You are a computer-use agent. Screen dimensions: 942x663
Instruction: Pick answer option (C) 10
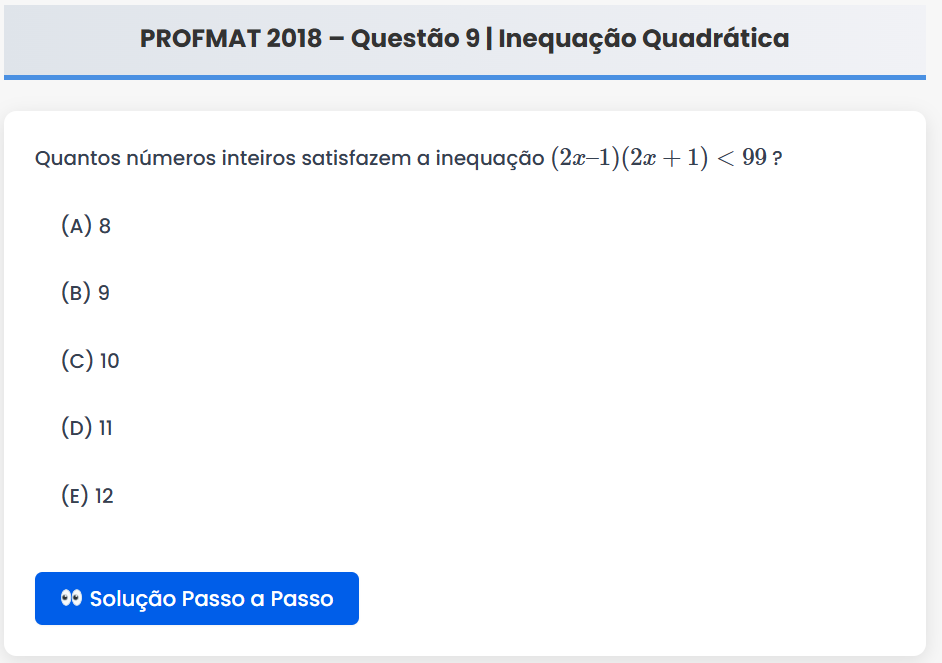click(x=90, y=361)
